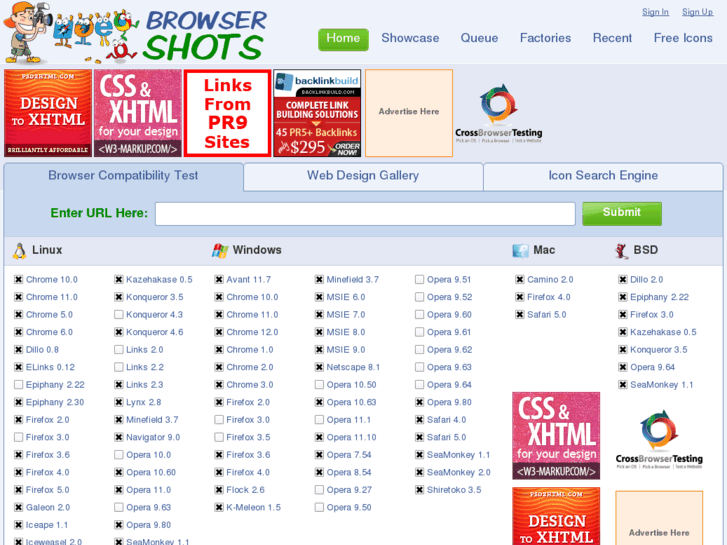The height and width of the screenshot is (545, 727).
Task: Click the Mac Finder icon
Action: pyautogui.click(x=520, y=250)
